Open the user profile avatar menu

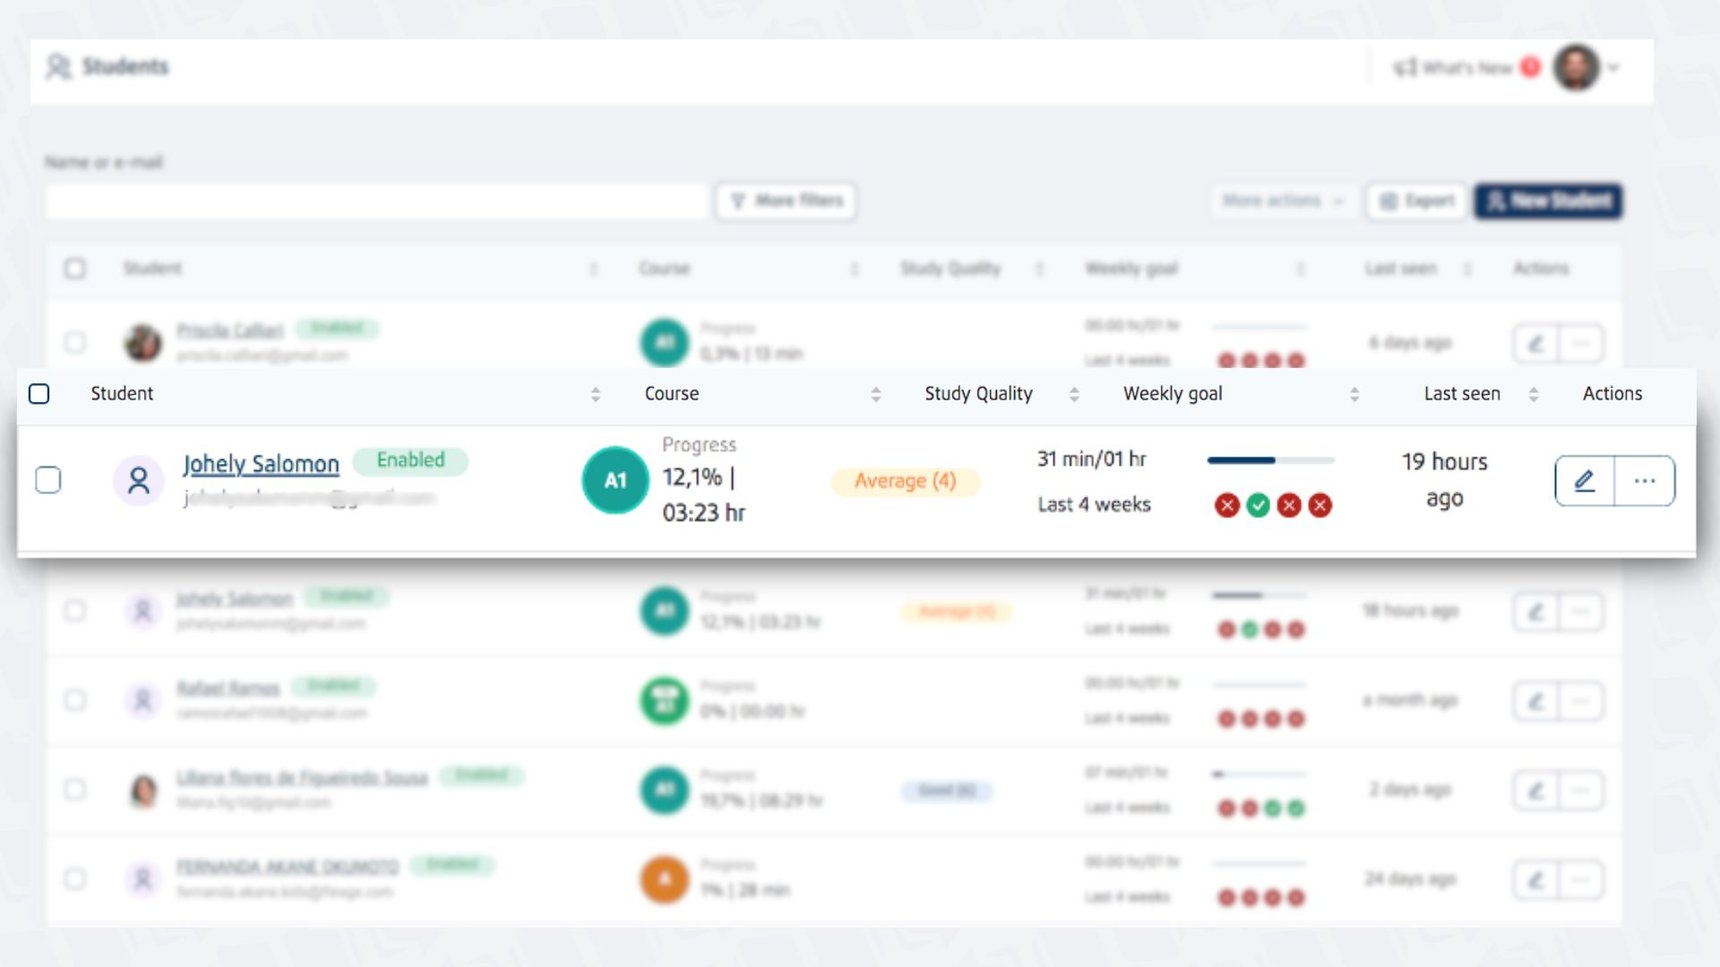click(1577, 68)
